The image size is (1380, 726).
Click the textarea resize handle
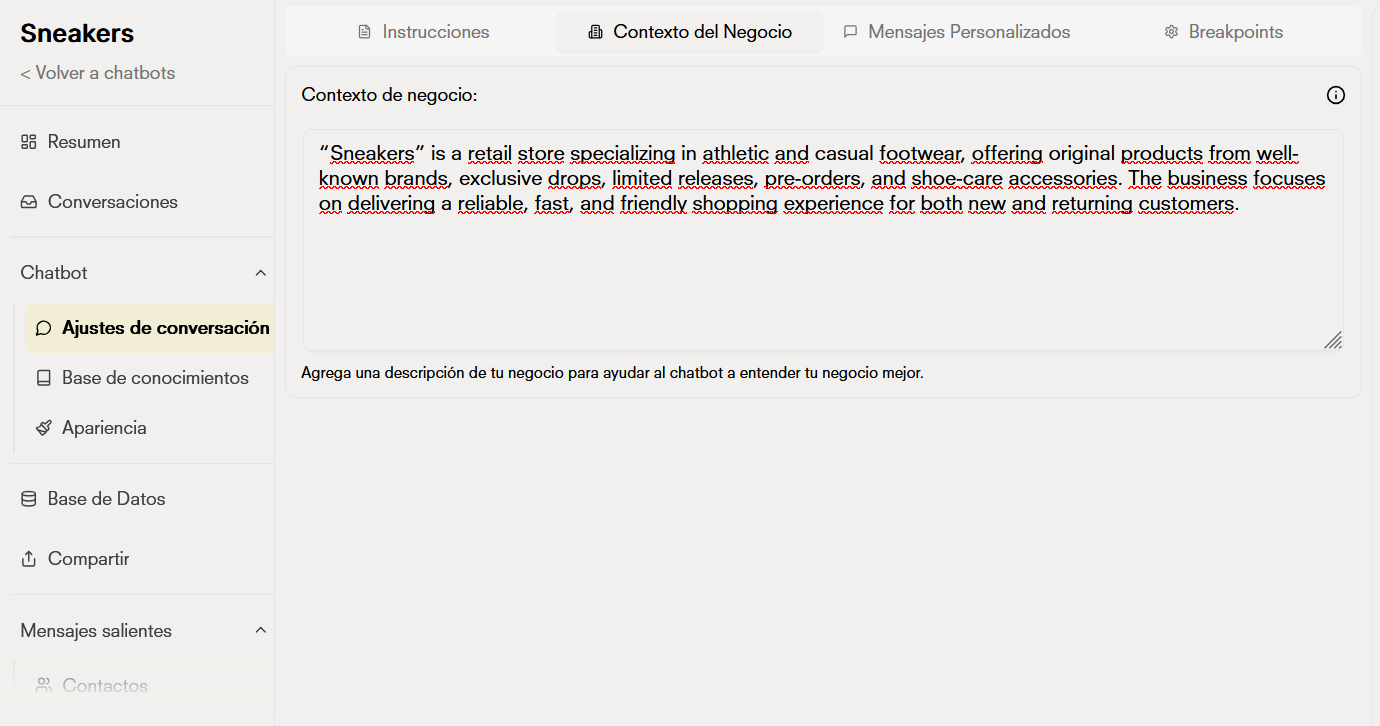1334,340
